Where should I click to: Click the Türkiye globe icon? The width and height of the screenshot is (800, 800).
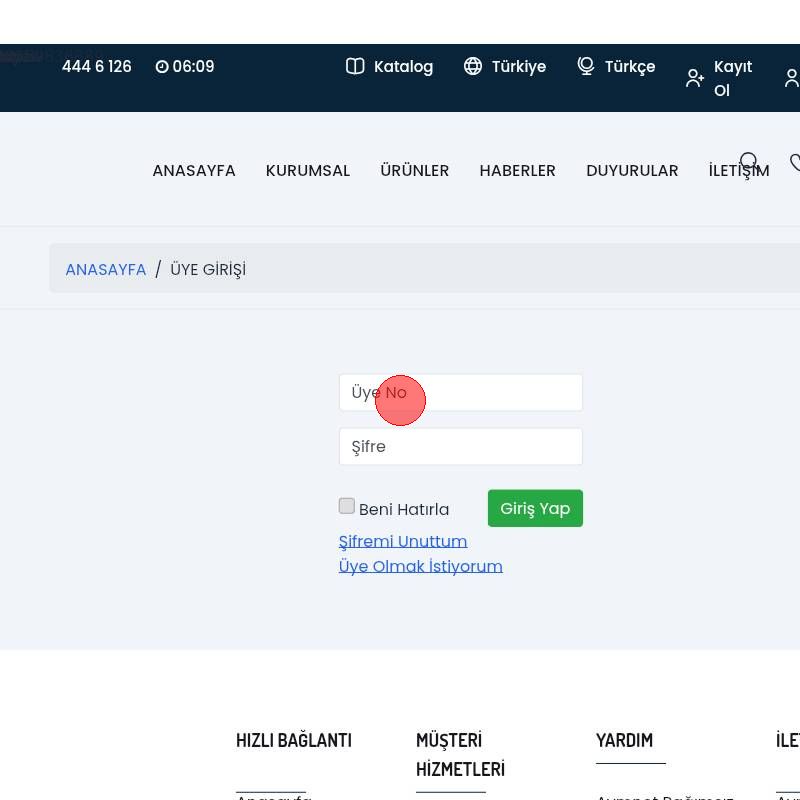[x=473, y=66]
